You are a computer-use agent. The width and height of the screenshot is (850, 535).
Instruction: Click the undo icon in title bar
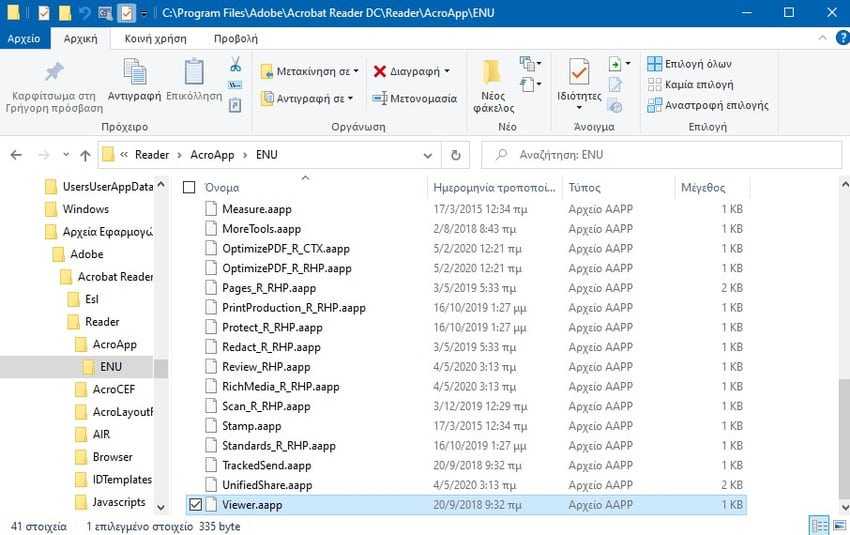pos(84,13)
